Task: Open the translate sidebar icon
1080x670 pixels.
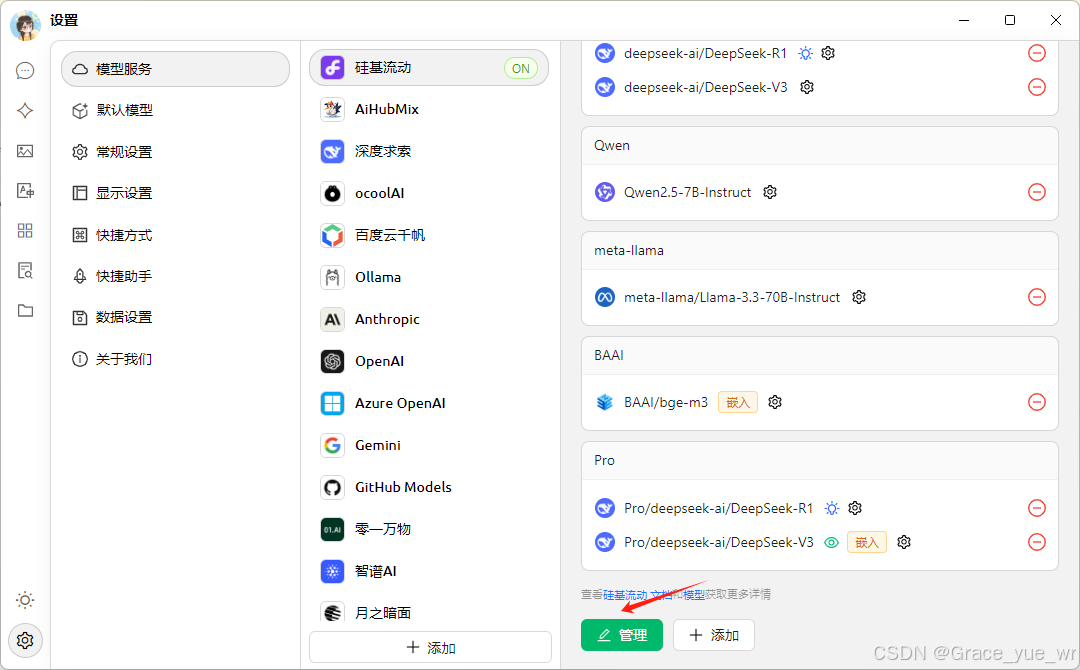Action: point(25,191)
